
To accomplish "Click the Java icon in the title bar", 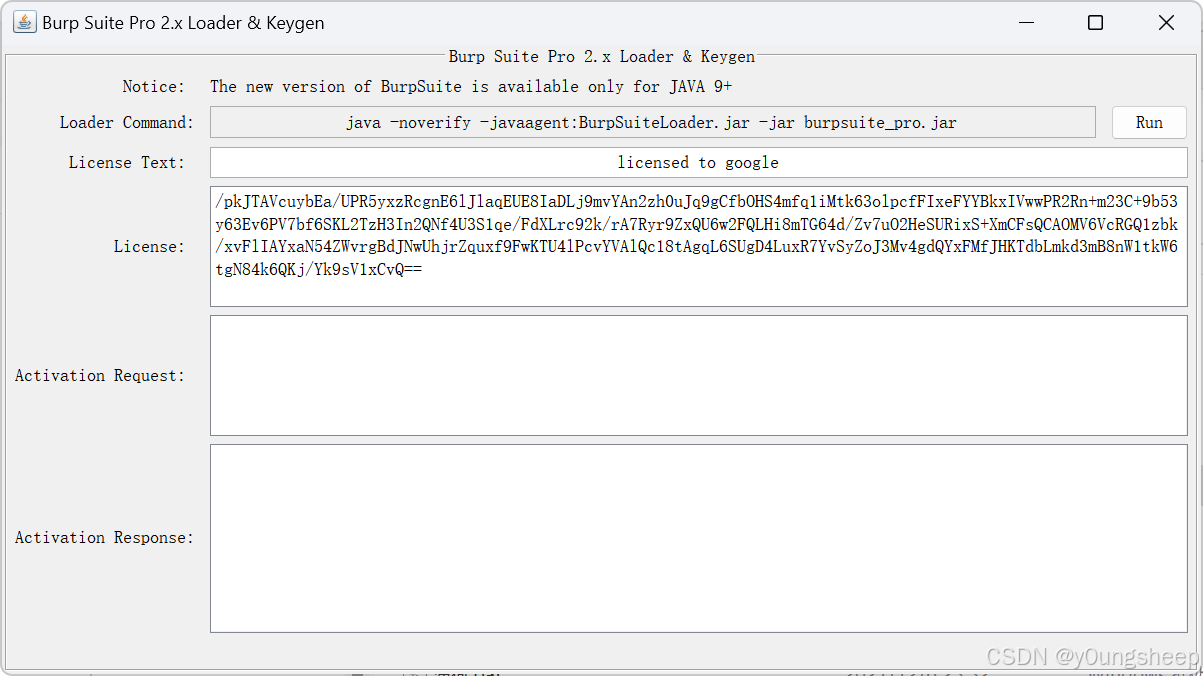I will pyautogui.click(x=24, y=22).
